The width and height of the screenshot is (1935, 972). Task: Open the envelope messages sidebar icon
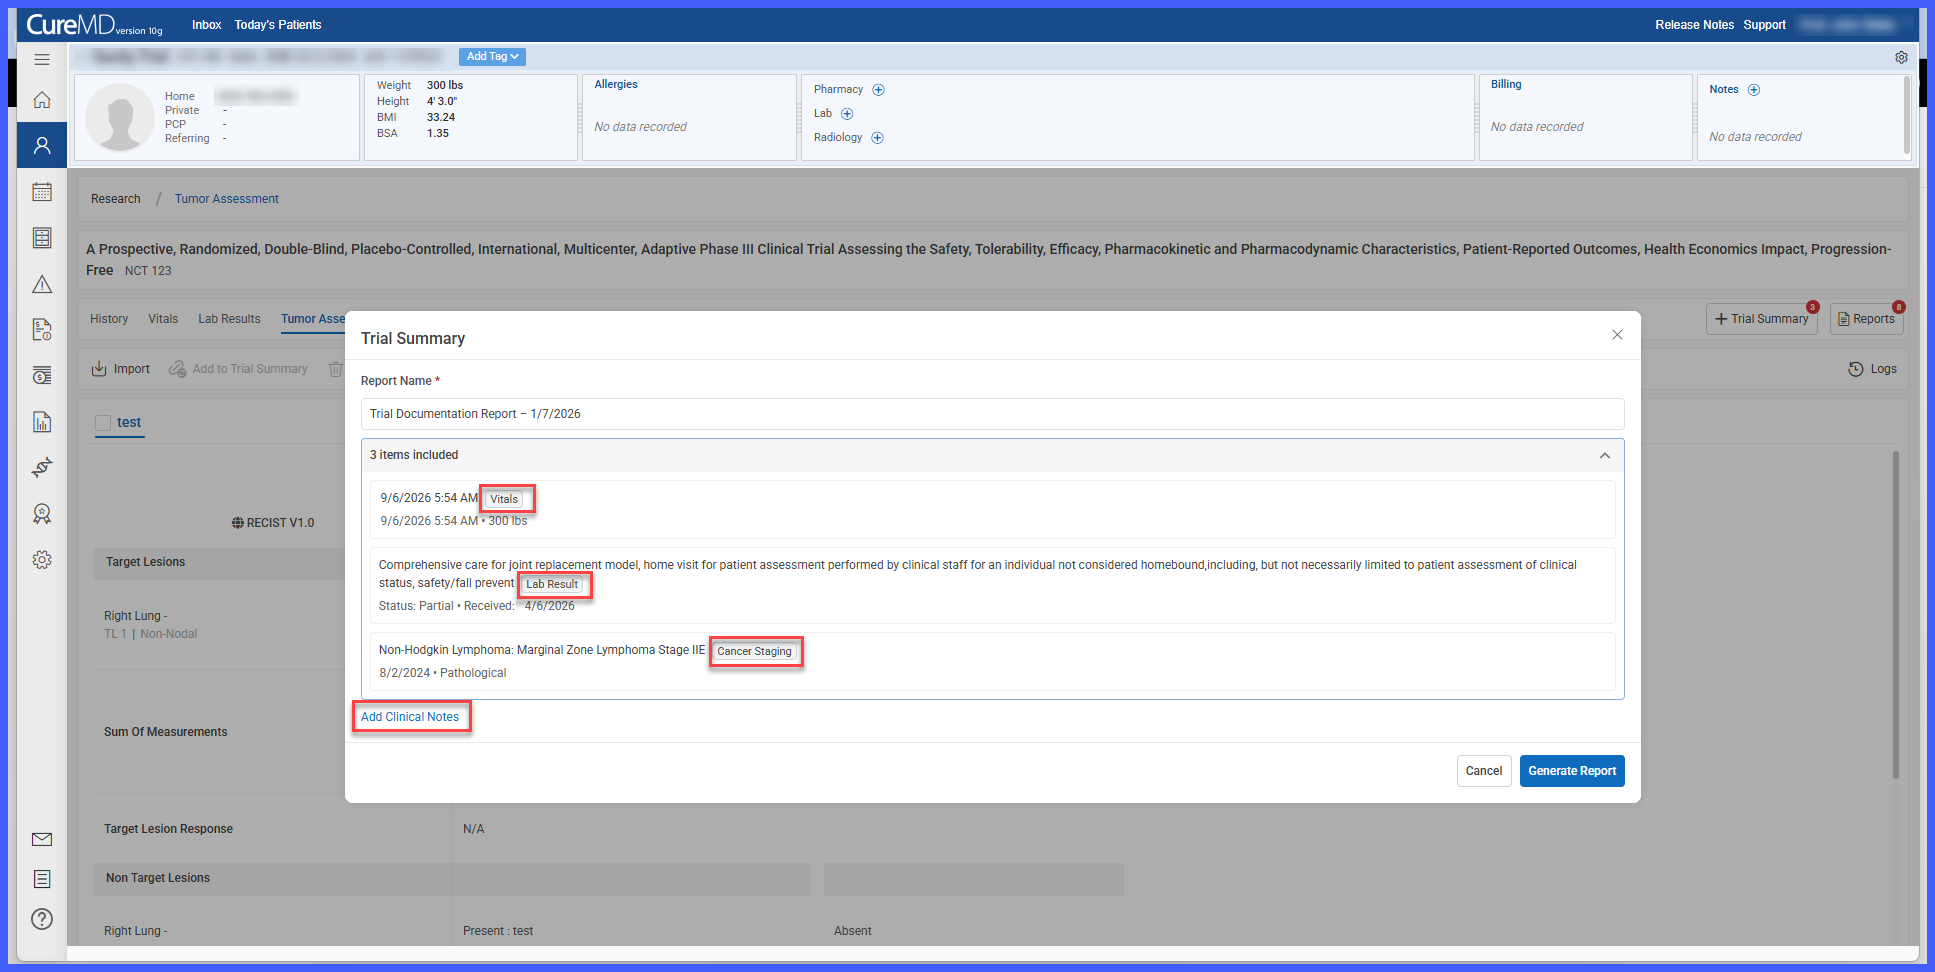42,839
